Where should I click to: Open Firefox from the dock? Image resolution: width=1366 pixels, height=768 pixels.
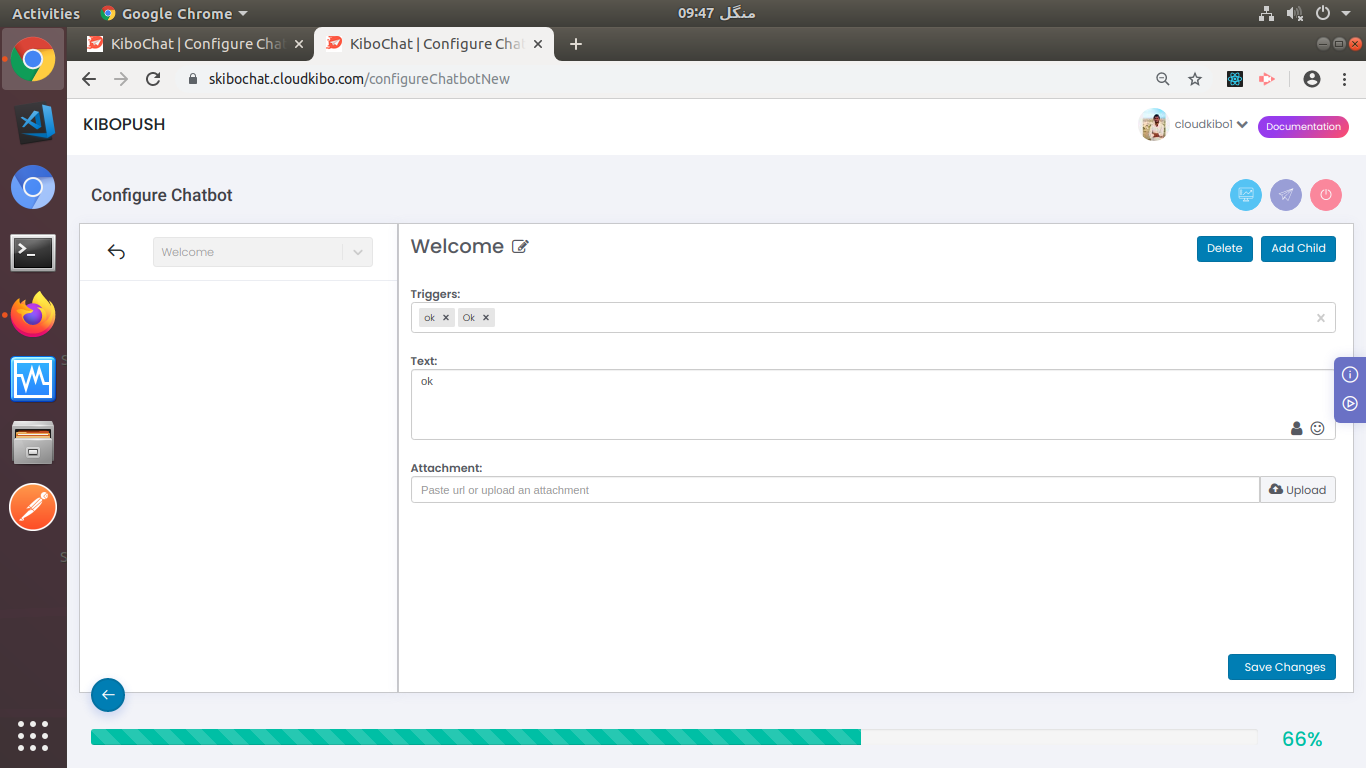(x=33, y=315)
